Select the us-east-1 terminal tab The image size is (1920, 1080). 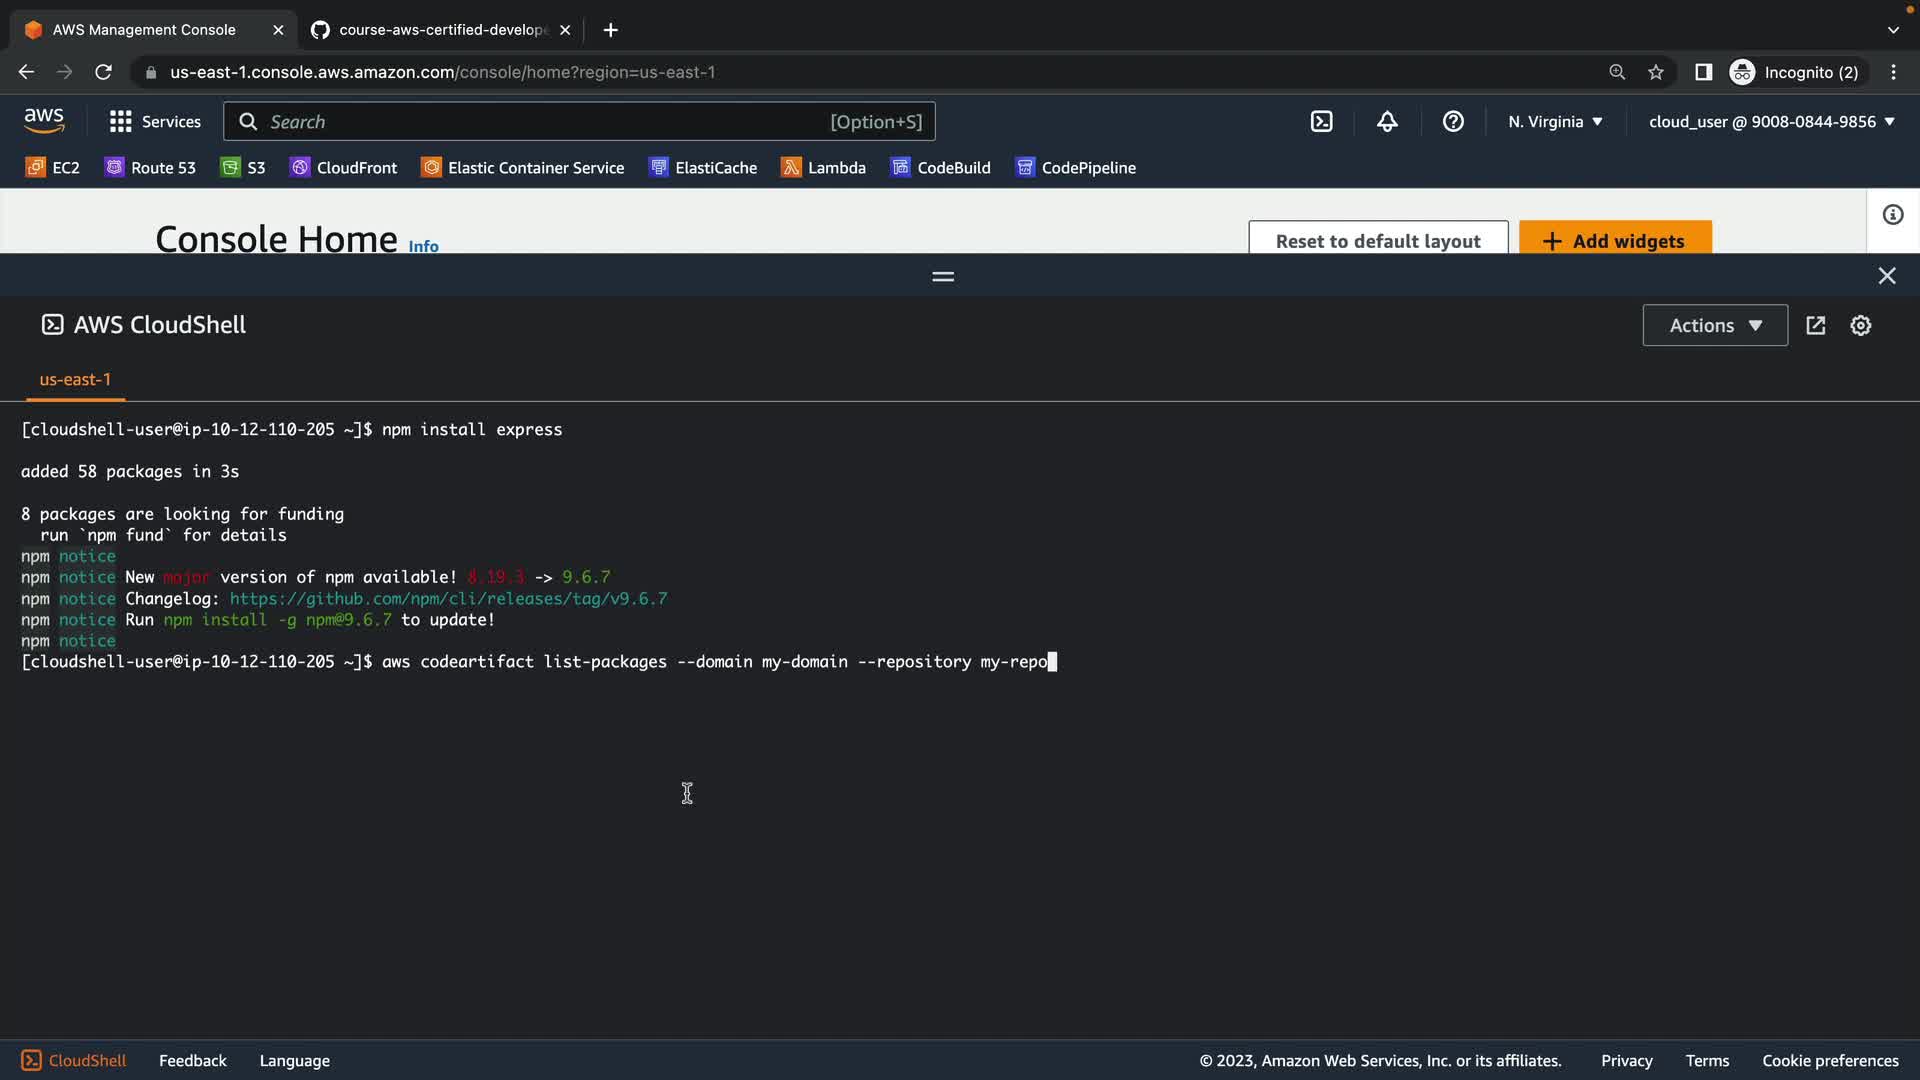[75, 380]
